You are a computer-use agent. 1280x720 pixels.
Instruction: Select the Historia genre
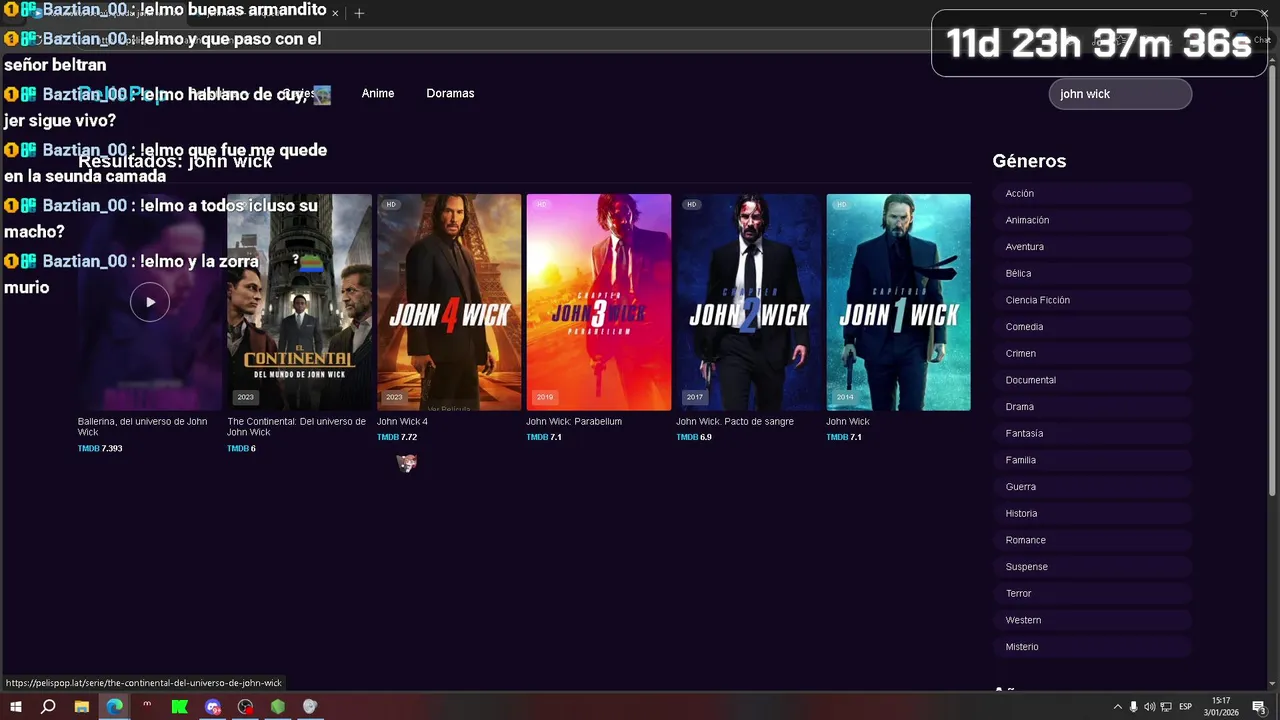1092,514
